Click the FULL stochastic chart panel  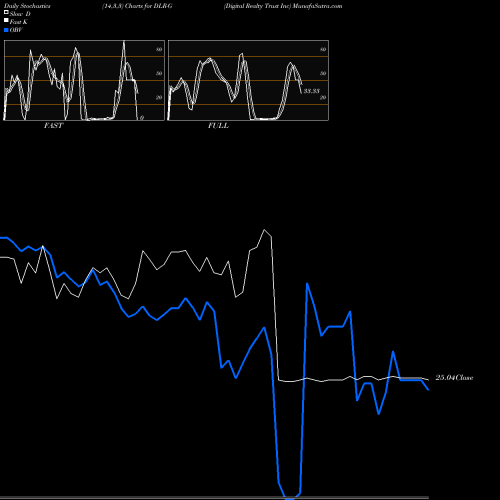click(x=248, y=80)
